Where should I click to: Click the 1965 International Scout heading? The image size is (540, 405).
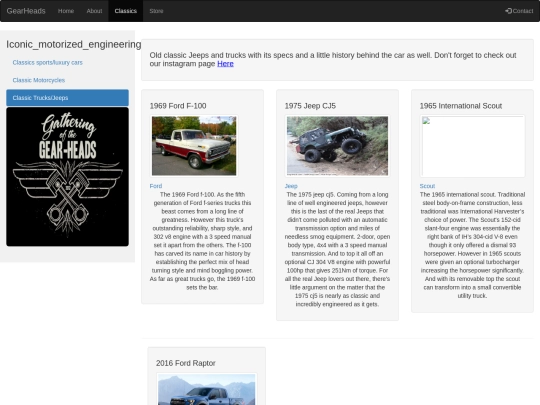461,106
